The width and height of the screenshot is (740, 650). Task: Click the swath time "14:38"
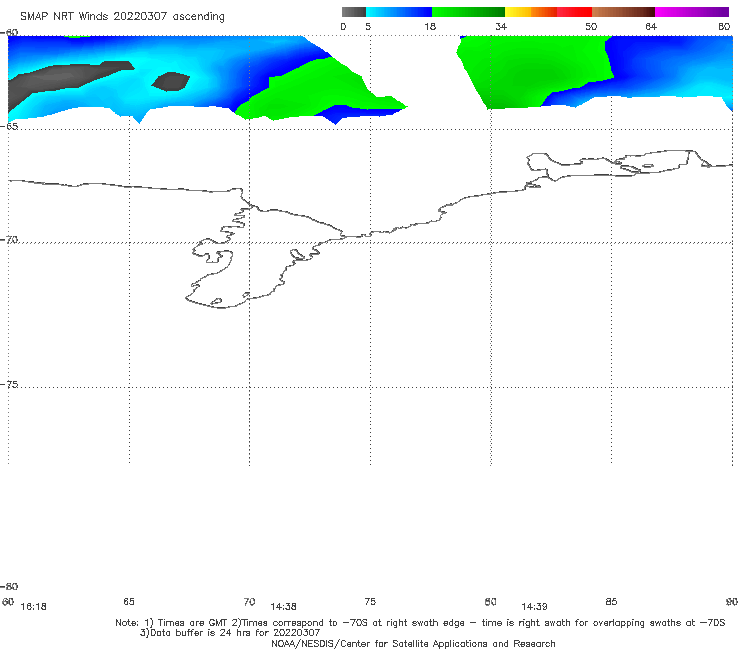tap(283, 607)
